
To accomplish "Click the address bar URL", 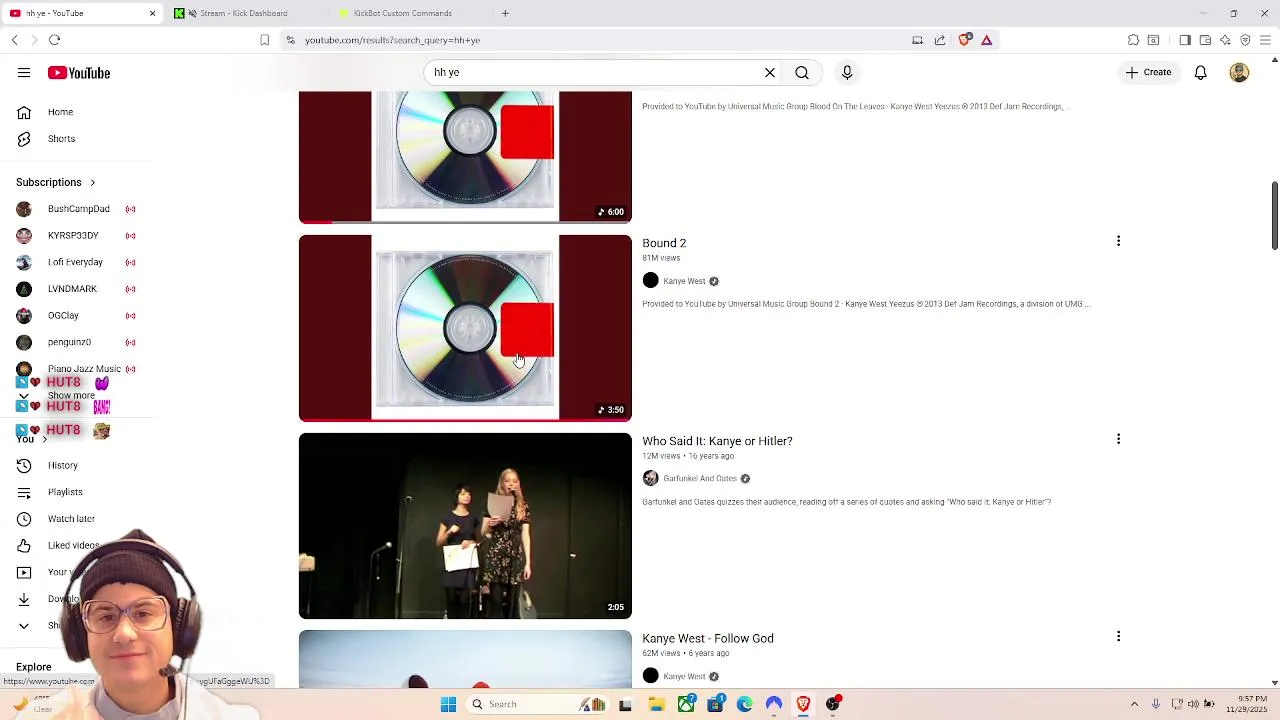I will coord(393,40).
